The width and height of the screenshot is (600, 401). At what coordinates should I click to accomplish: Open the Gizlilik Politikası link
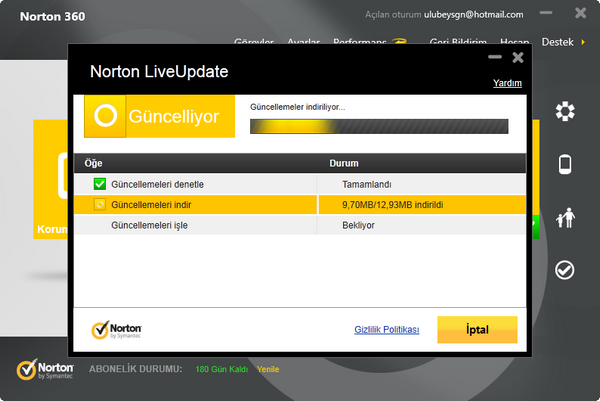(386, 329)
